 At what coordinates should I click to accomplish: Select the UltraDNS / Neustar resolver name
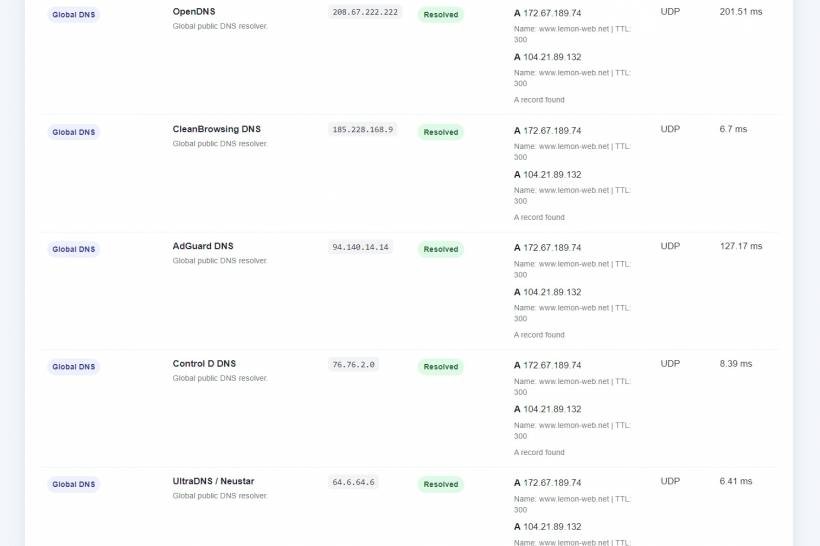pos(213,481)
